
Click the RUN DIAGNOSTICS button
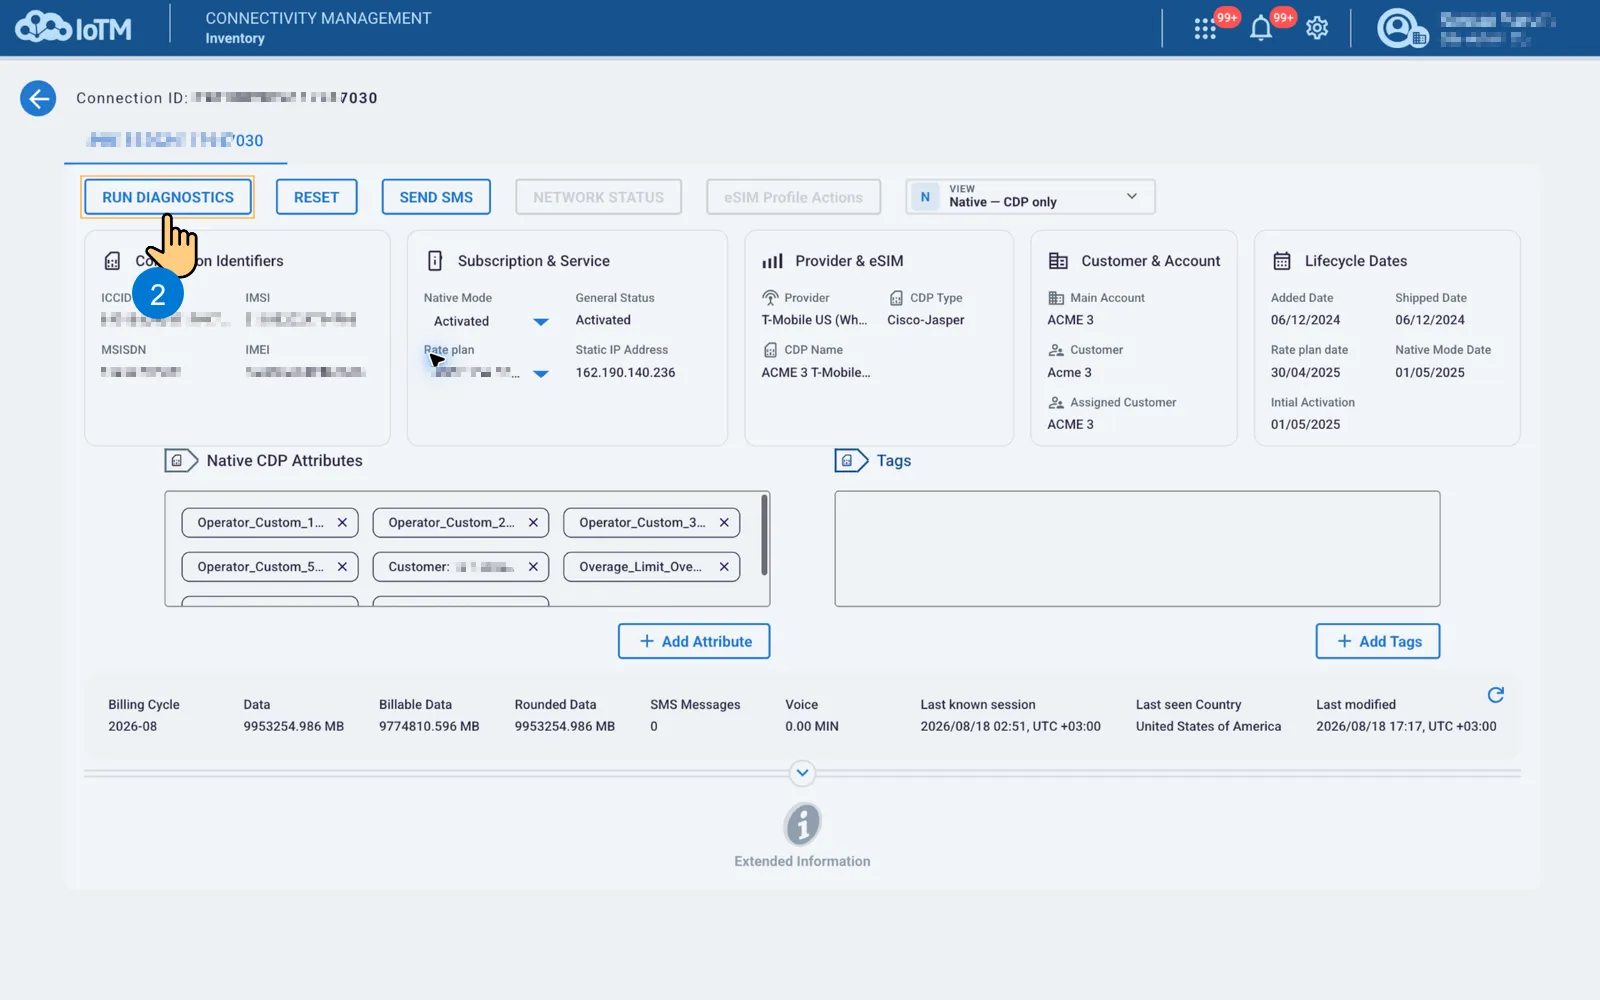tap(168, 198)
